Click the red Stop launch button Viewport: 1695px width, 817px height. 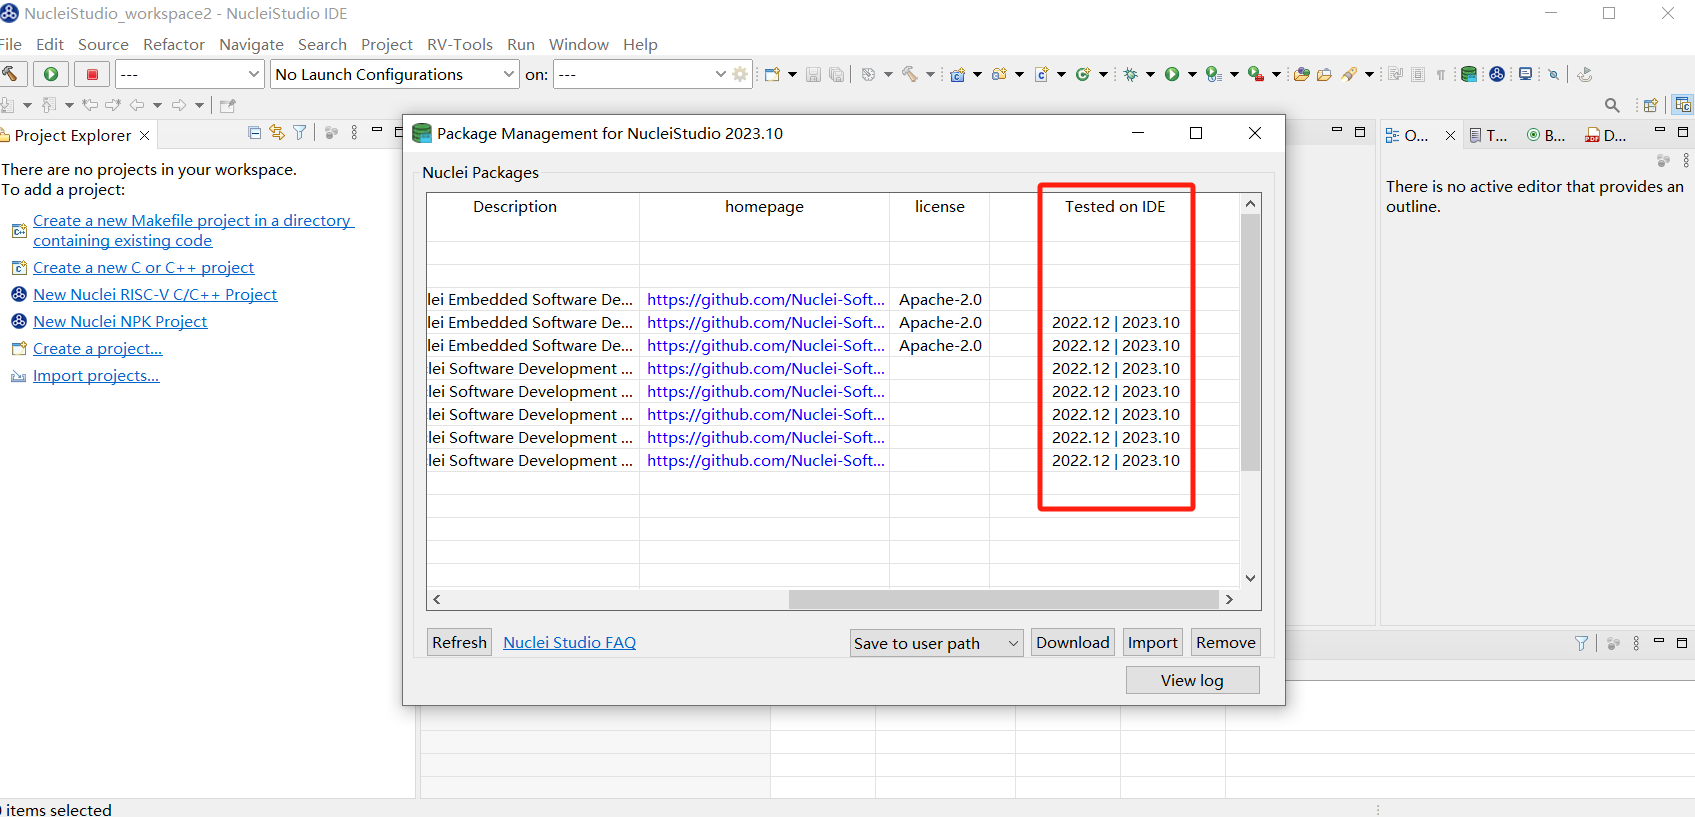[92, 74]
